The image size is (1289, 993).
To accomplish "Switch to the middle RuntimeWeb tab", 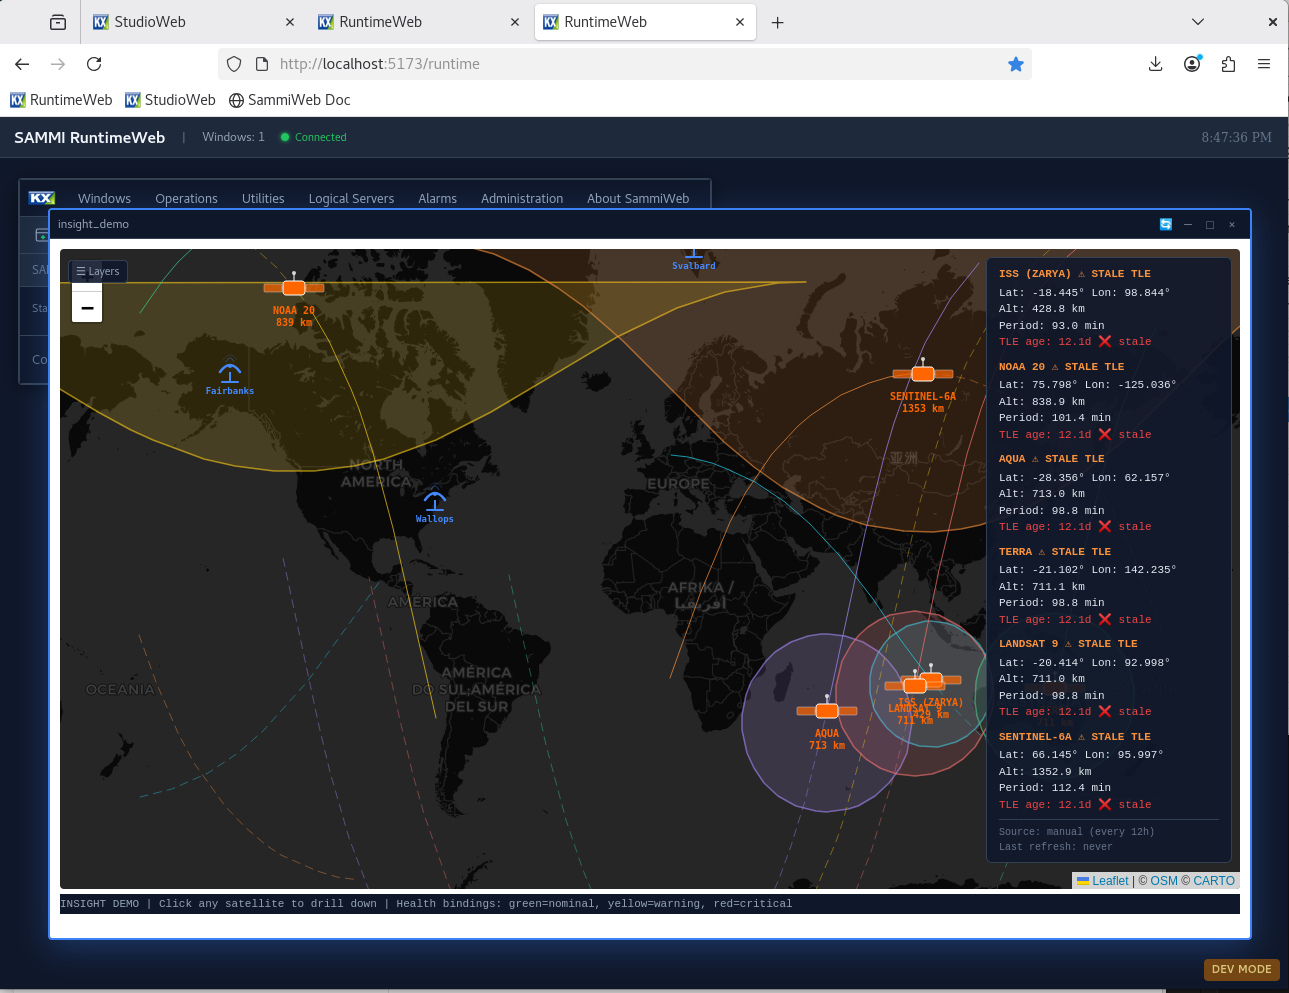I will pyautogui.click(x=419, y=22).
